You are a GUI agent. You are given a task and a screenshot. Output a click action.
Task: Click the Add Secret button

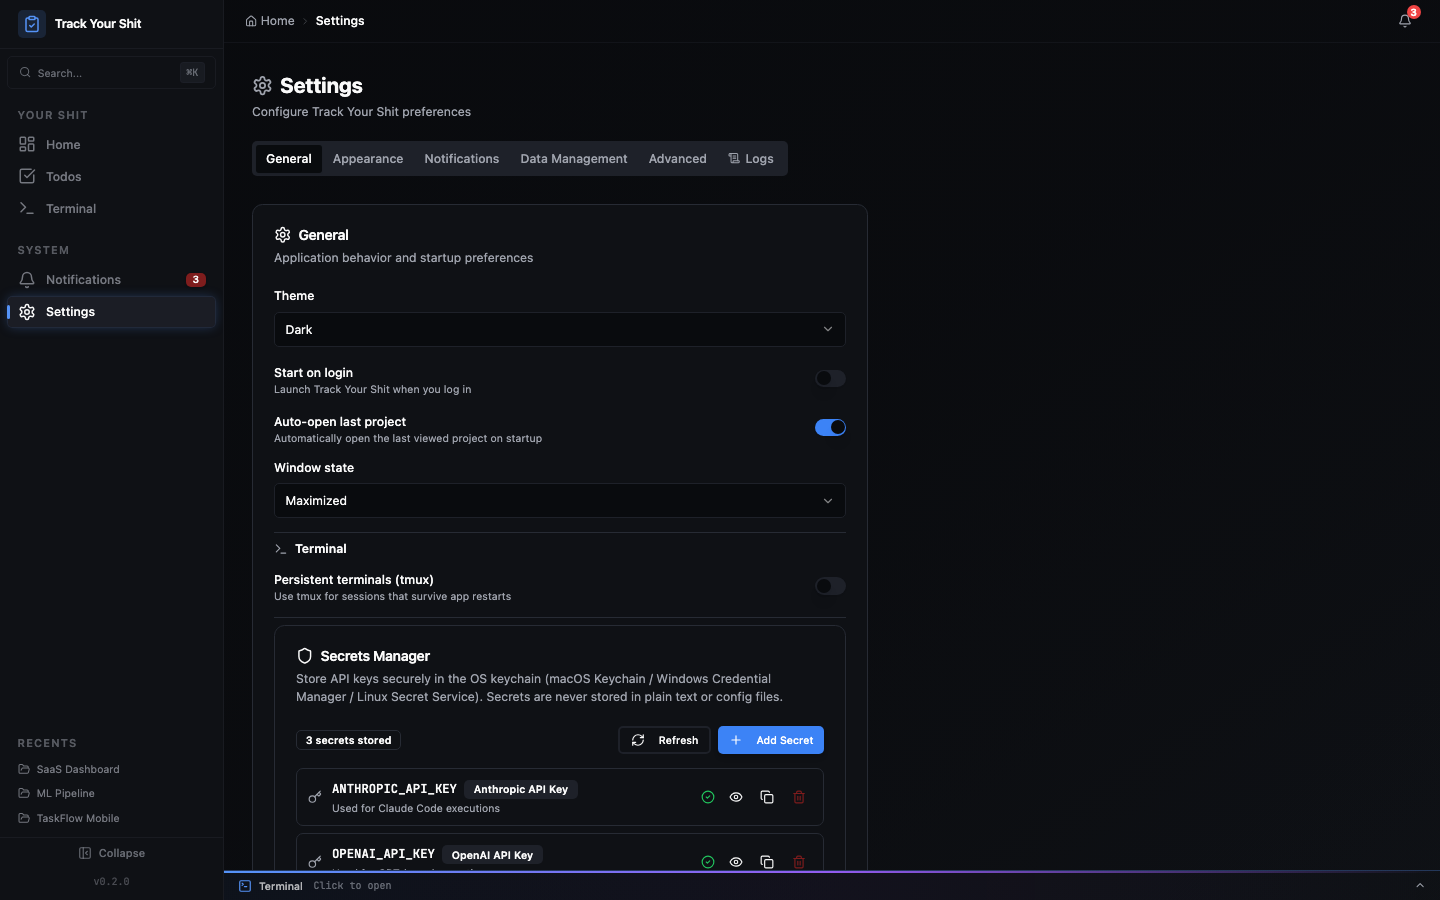pyautogui.click(x=770, y=740)
